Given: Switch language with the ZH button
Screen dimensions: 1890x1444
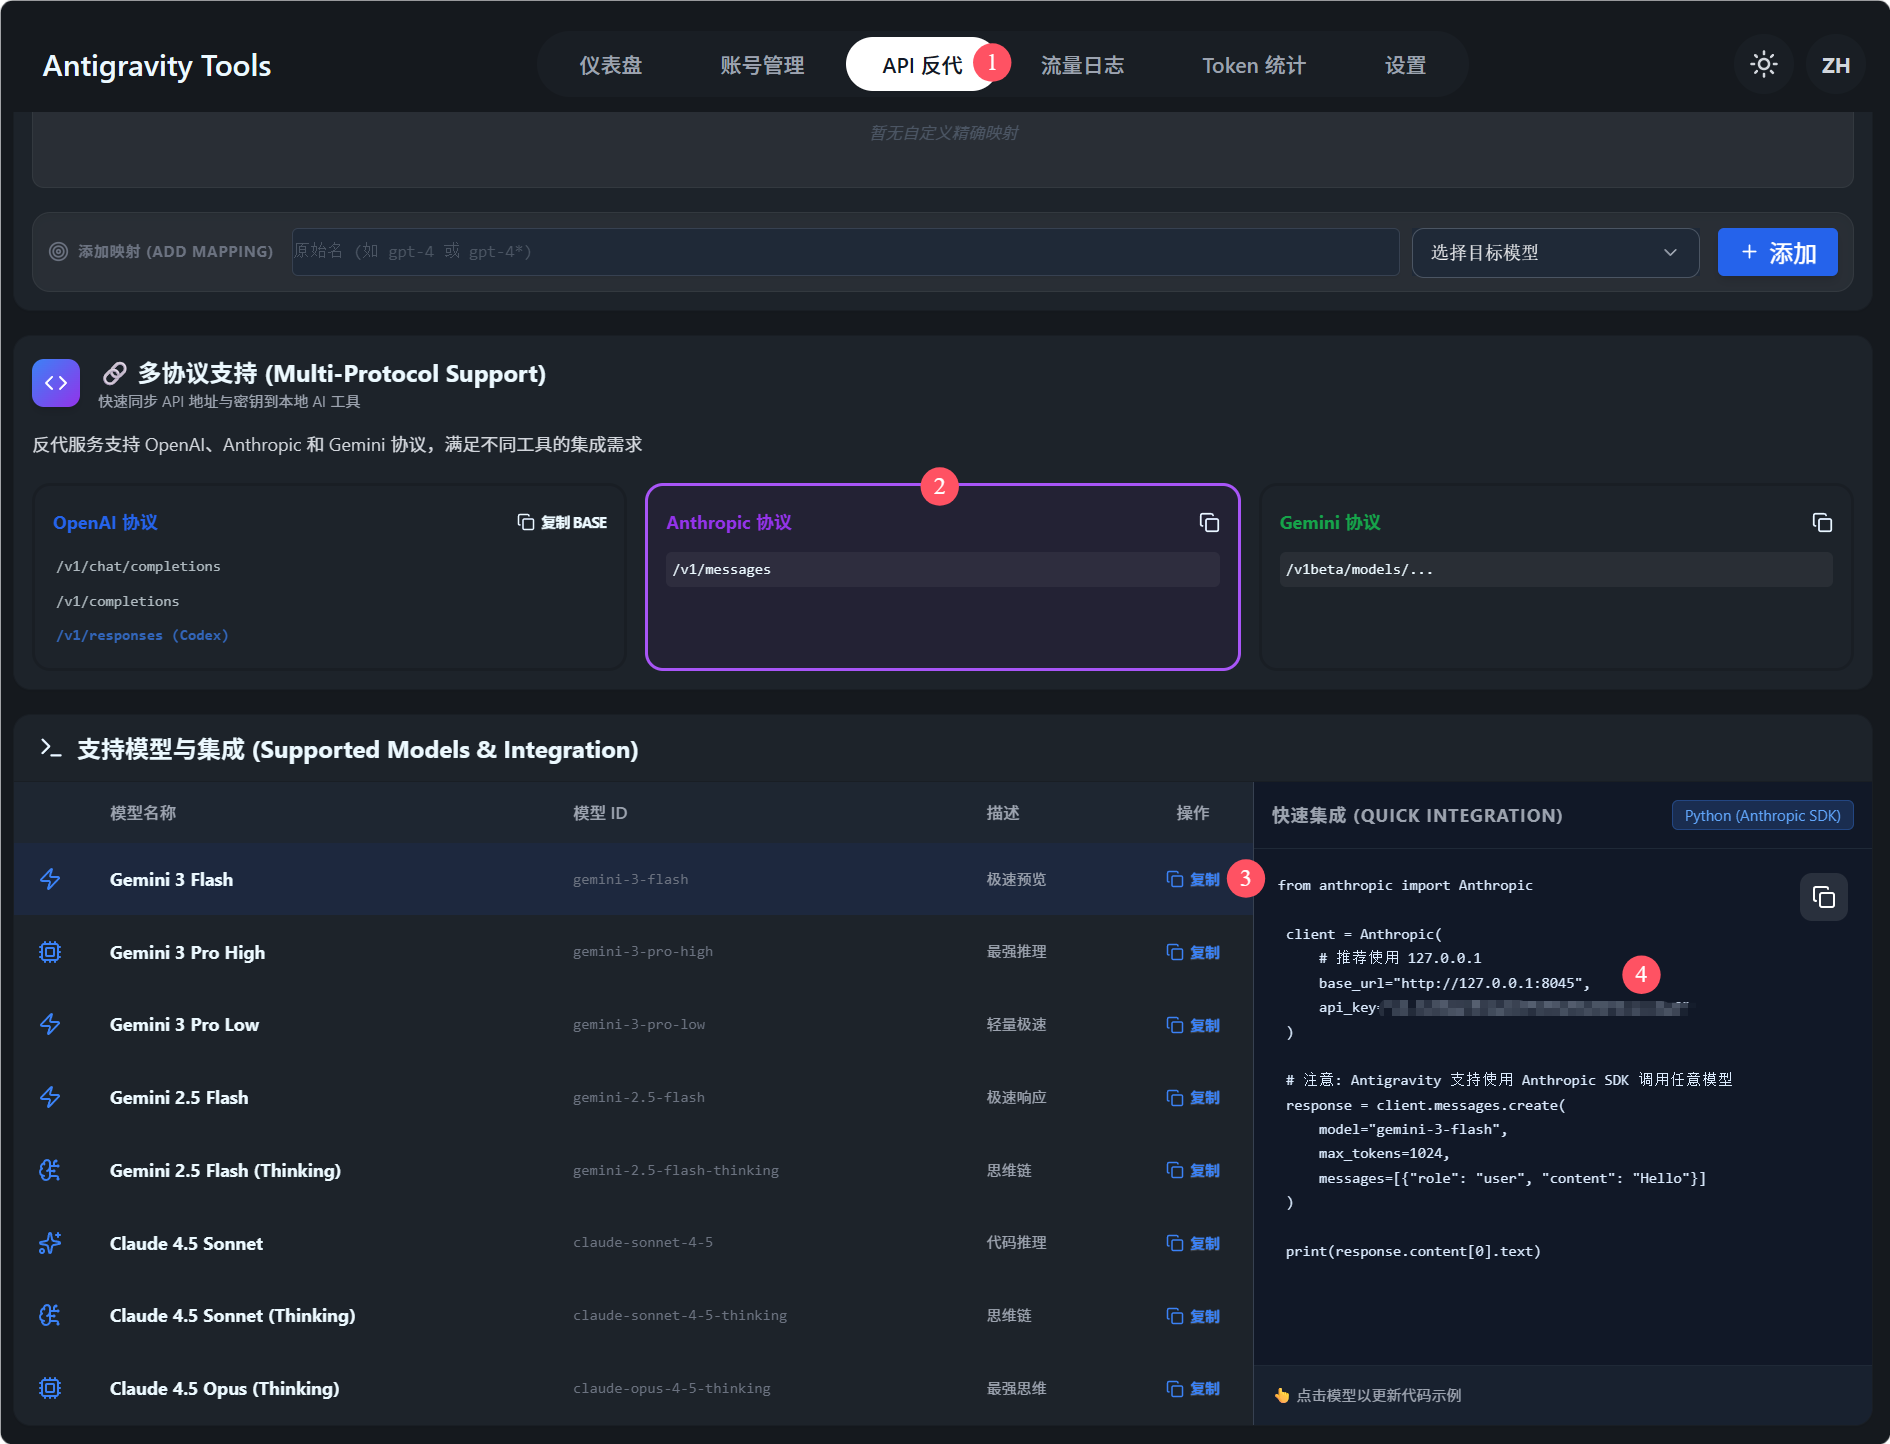Looking at the screenshot, I should 1835,65.
